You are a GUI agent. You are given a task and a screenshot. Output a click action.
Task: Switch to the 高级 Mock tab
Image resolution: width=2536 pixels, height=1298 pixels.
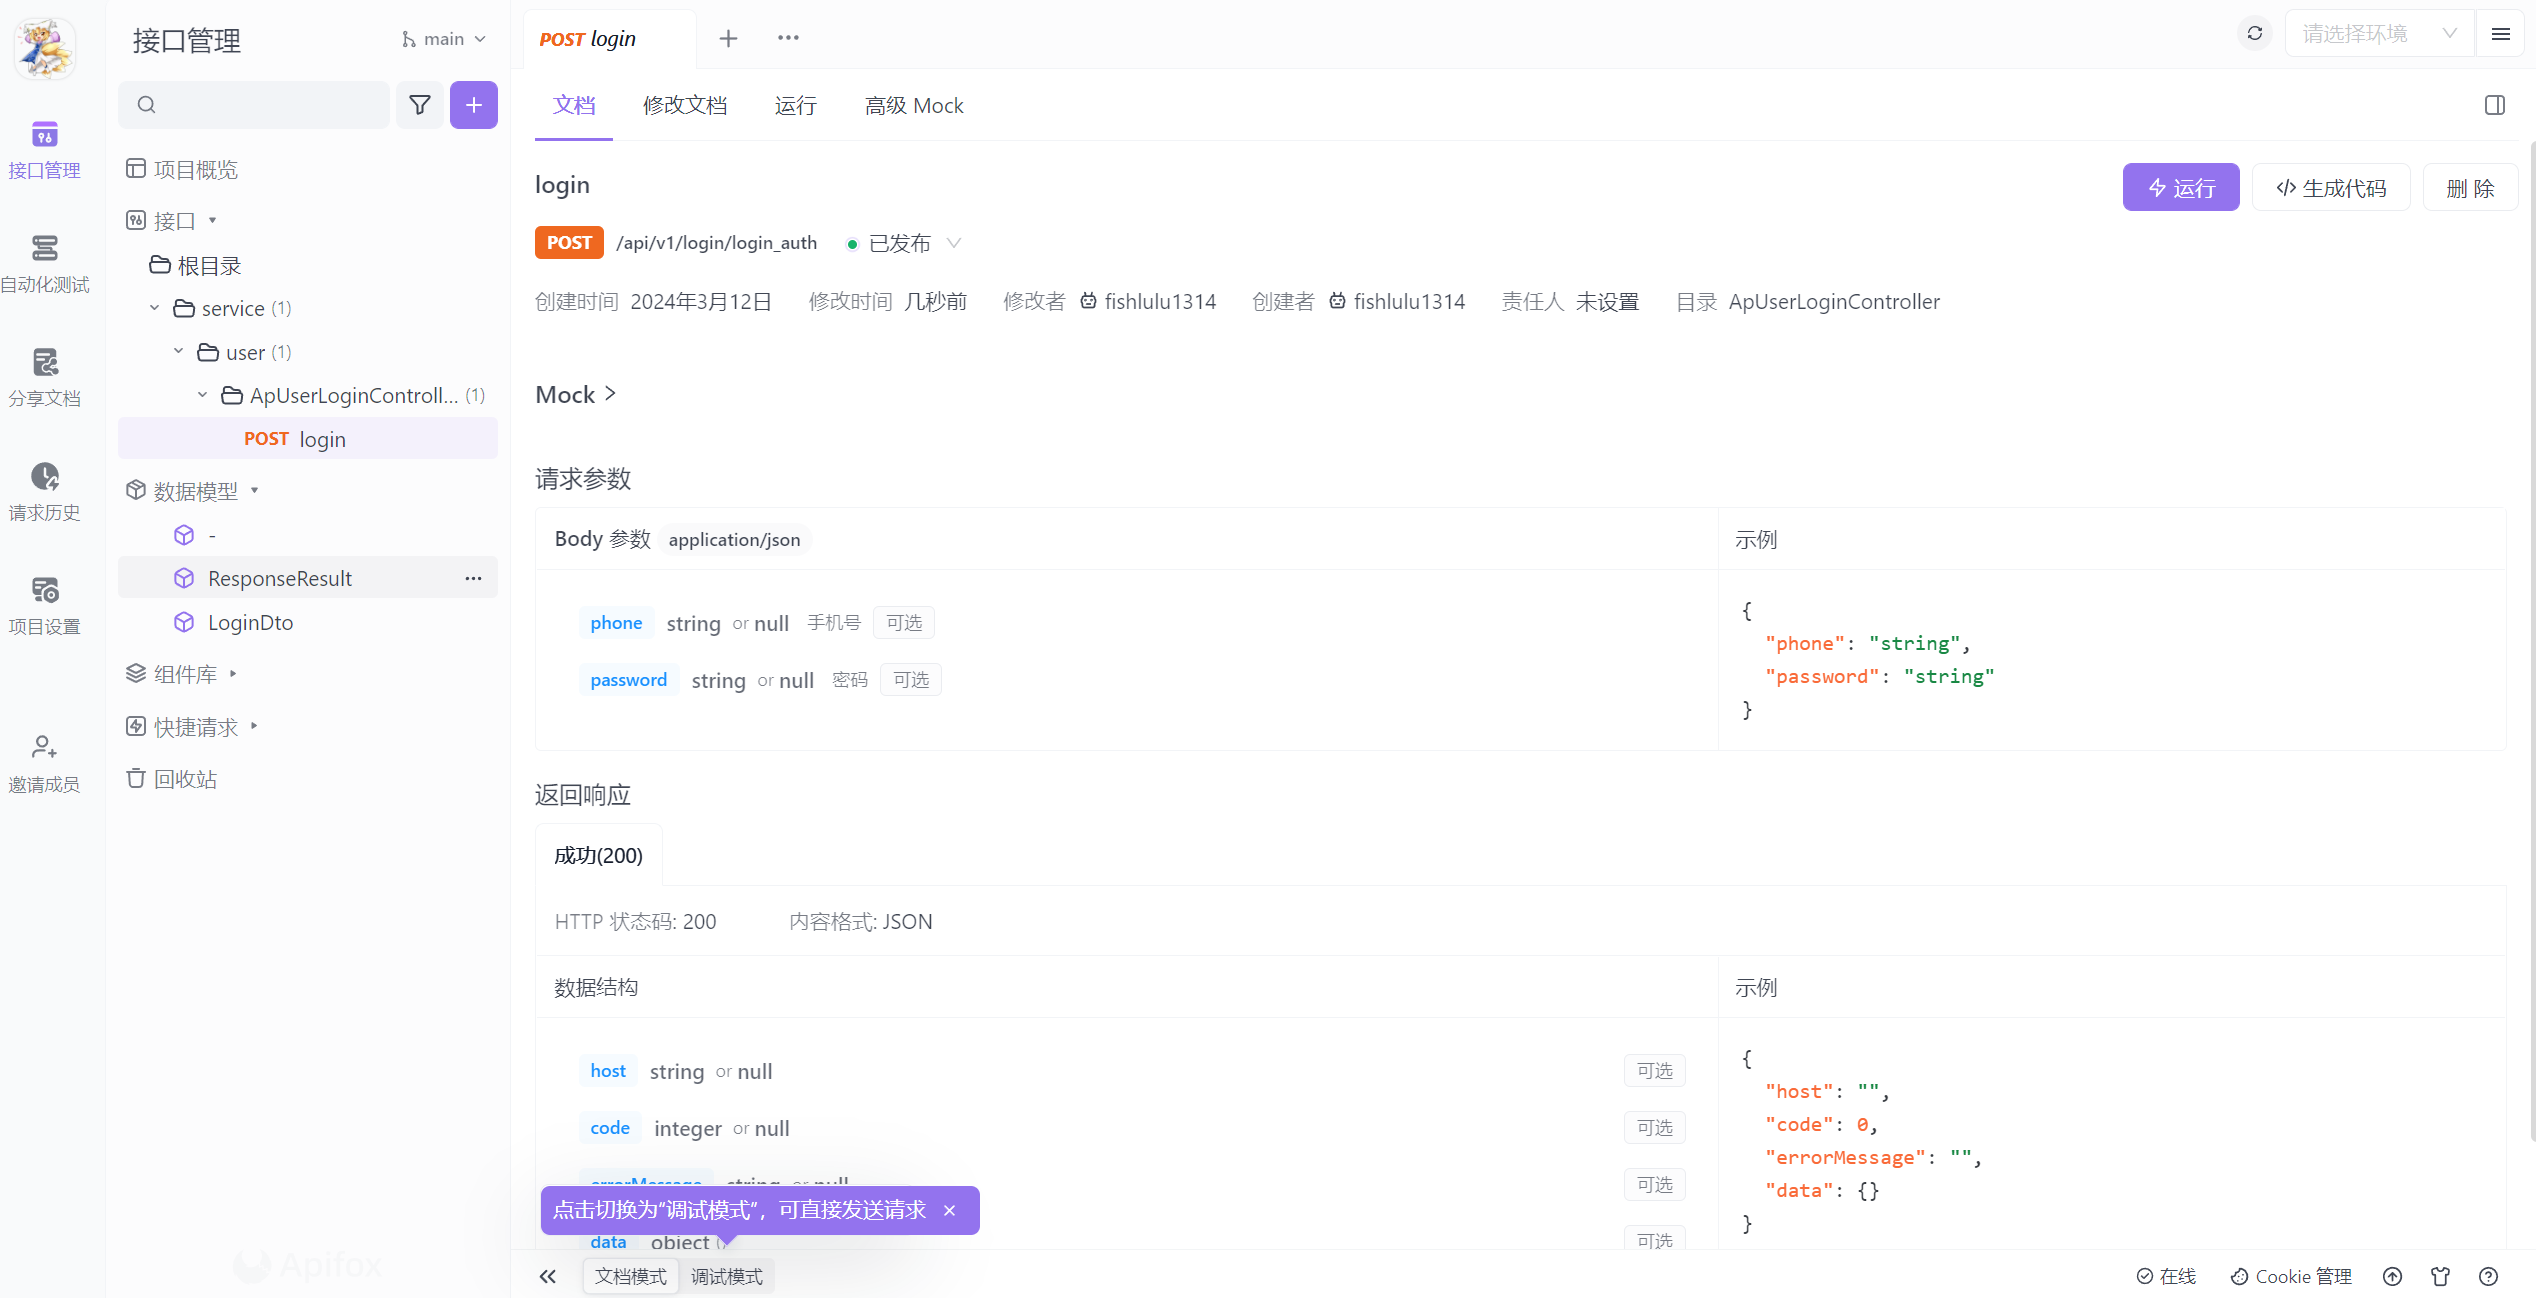click(913, 105)
